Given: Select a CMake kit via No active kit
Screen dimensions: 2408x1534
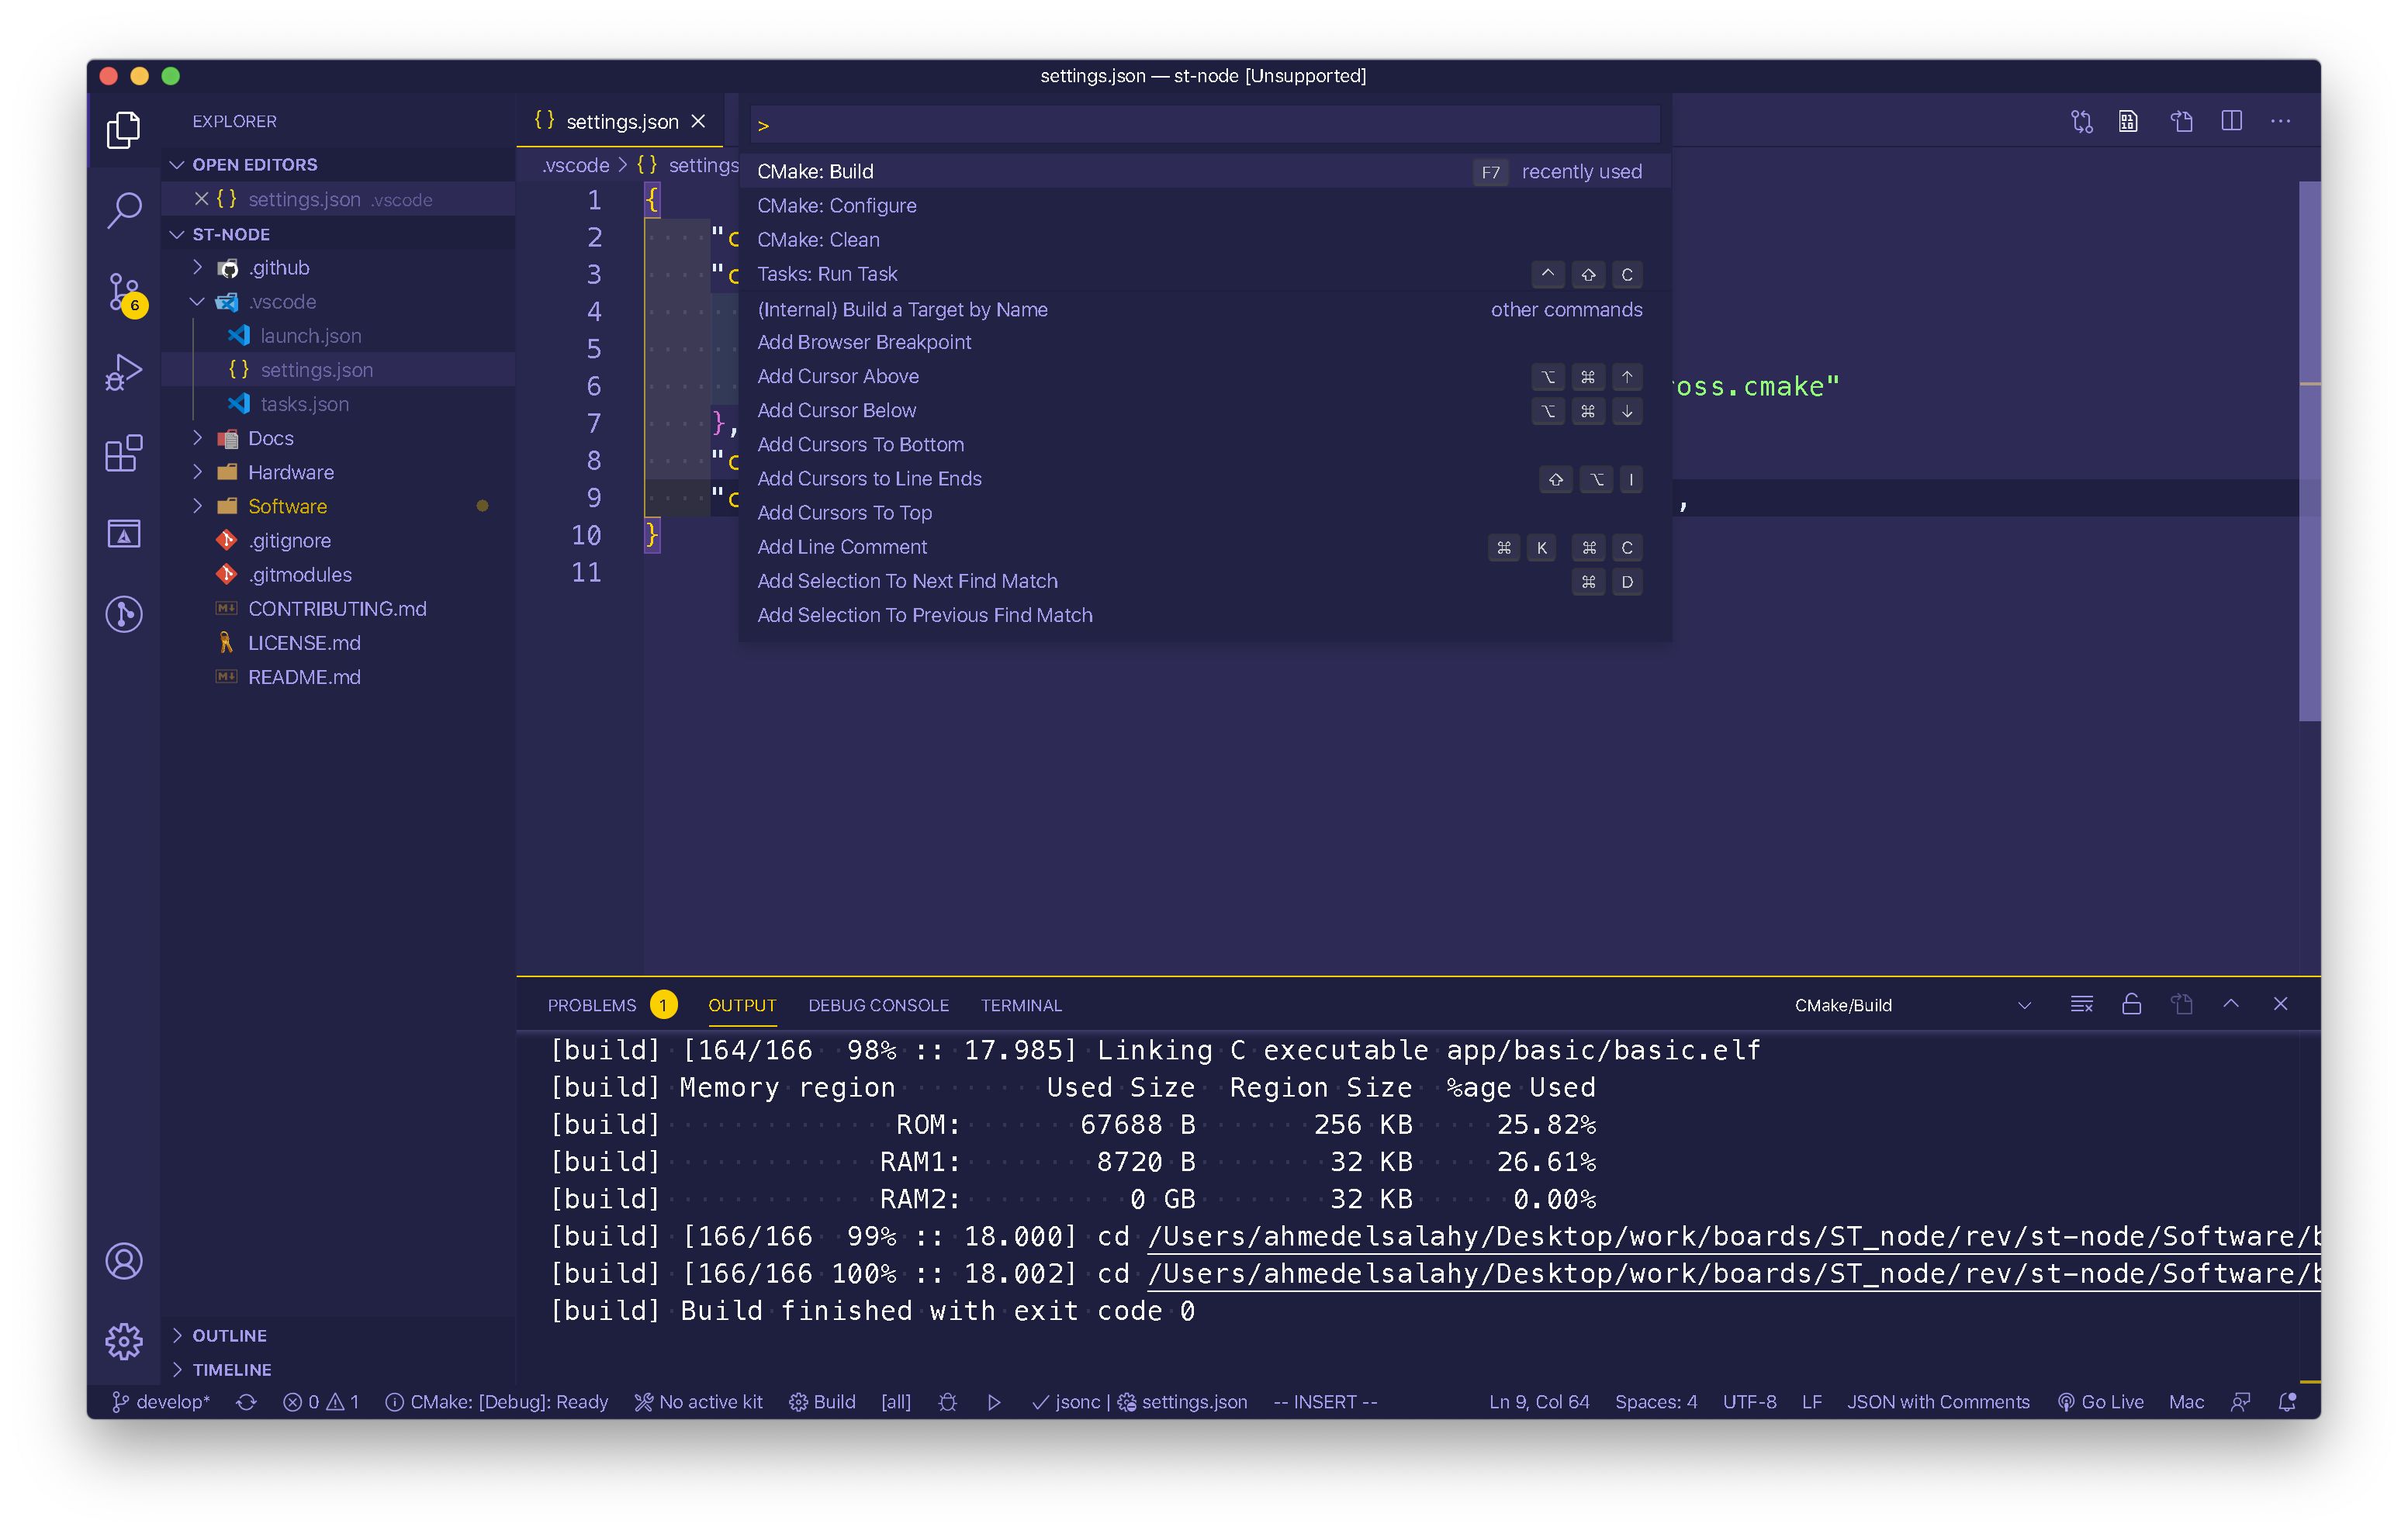Looking at the screenshot, I should pyautogui.click(x=698, y=1402).
